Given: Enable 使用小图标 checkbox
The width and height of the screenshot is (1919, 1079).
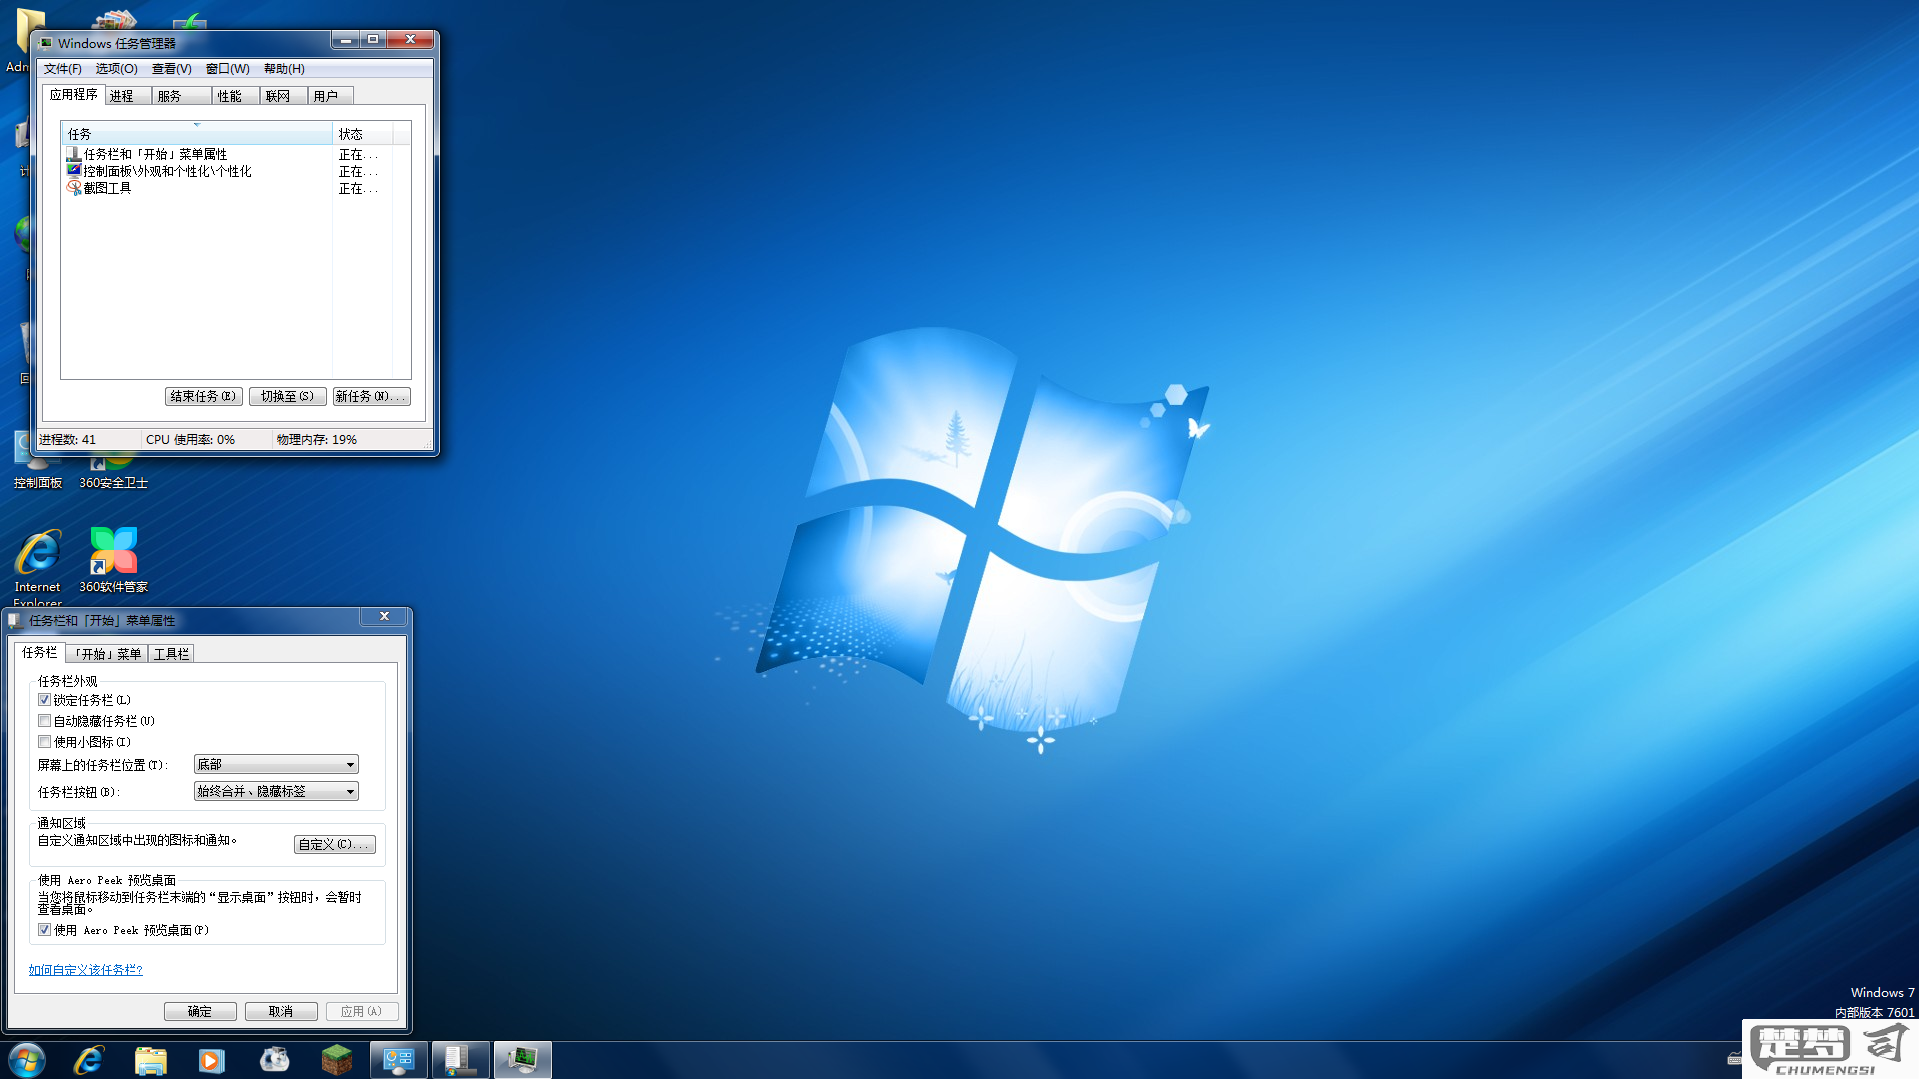Looking at the screenshot, I should tap(44, 742).
